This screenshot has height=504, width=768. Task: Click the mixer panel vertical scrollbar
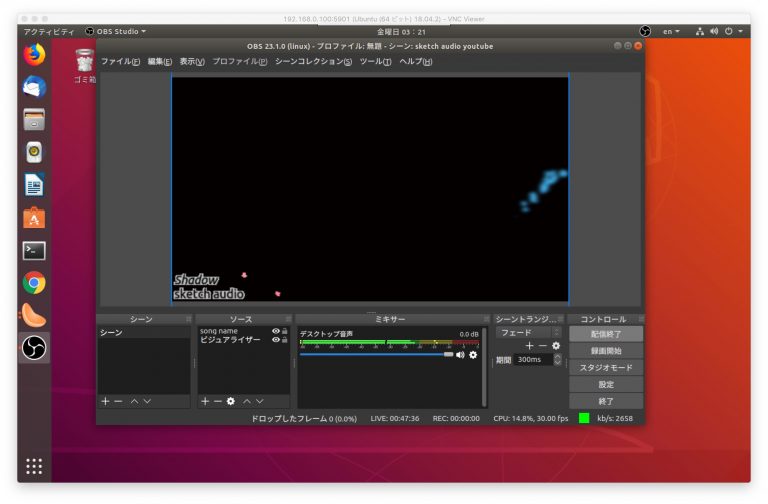coord(484,366)
